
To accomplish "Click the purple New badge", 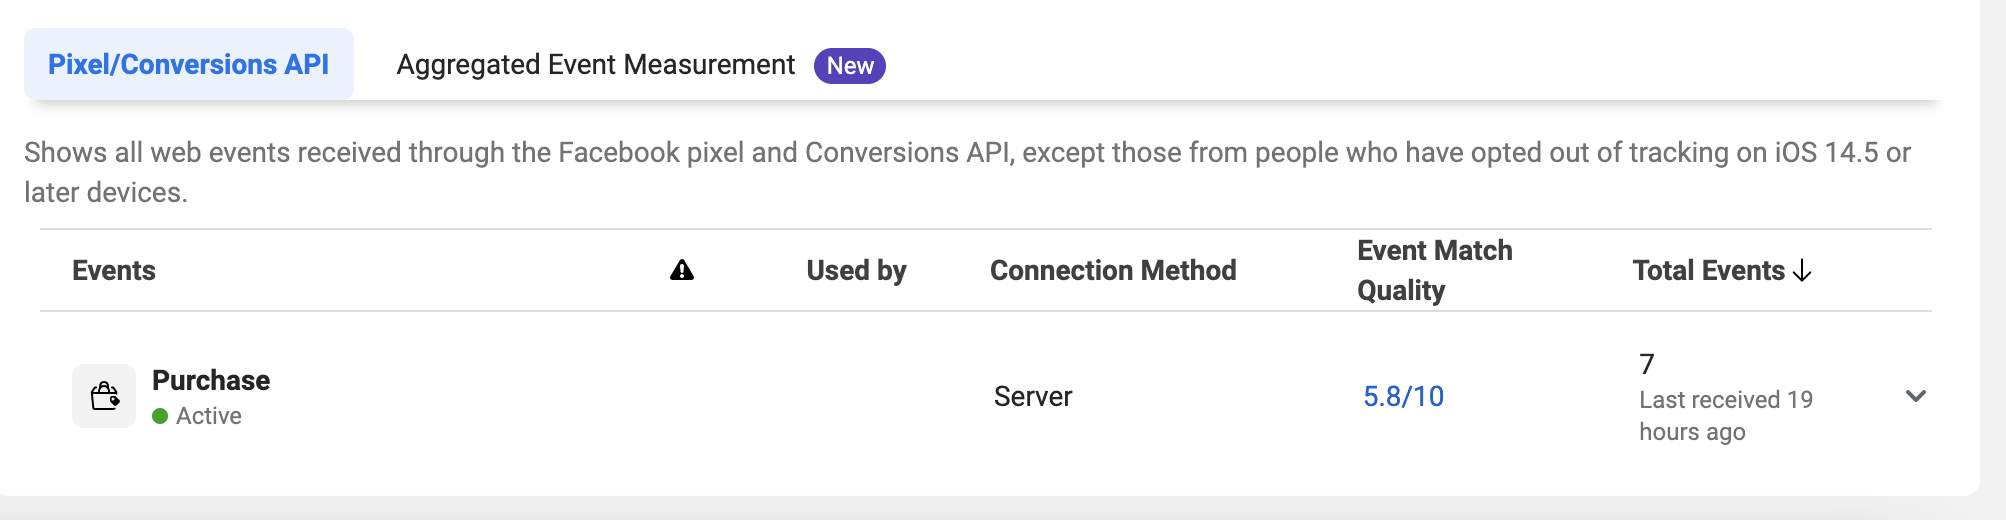I will 849,66.
